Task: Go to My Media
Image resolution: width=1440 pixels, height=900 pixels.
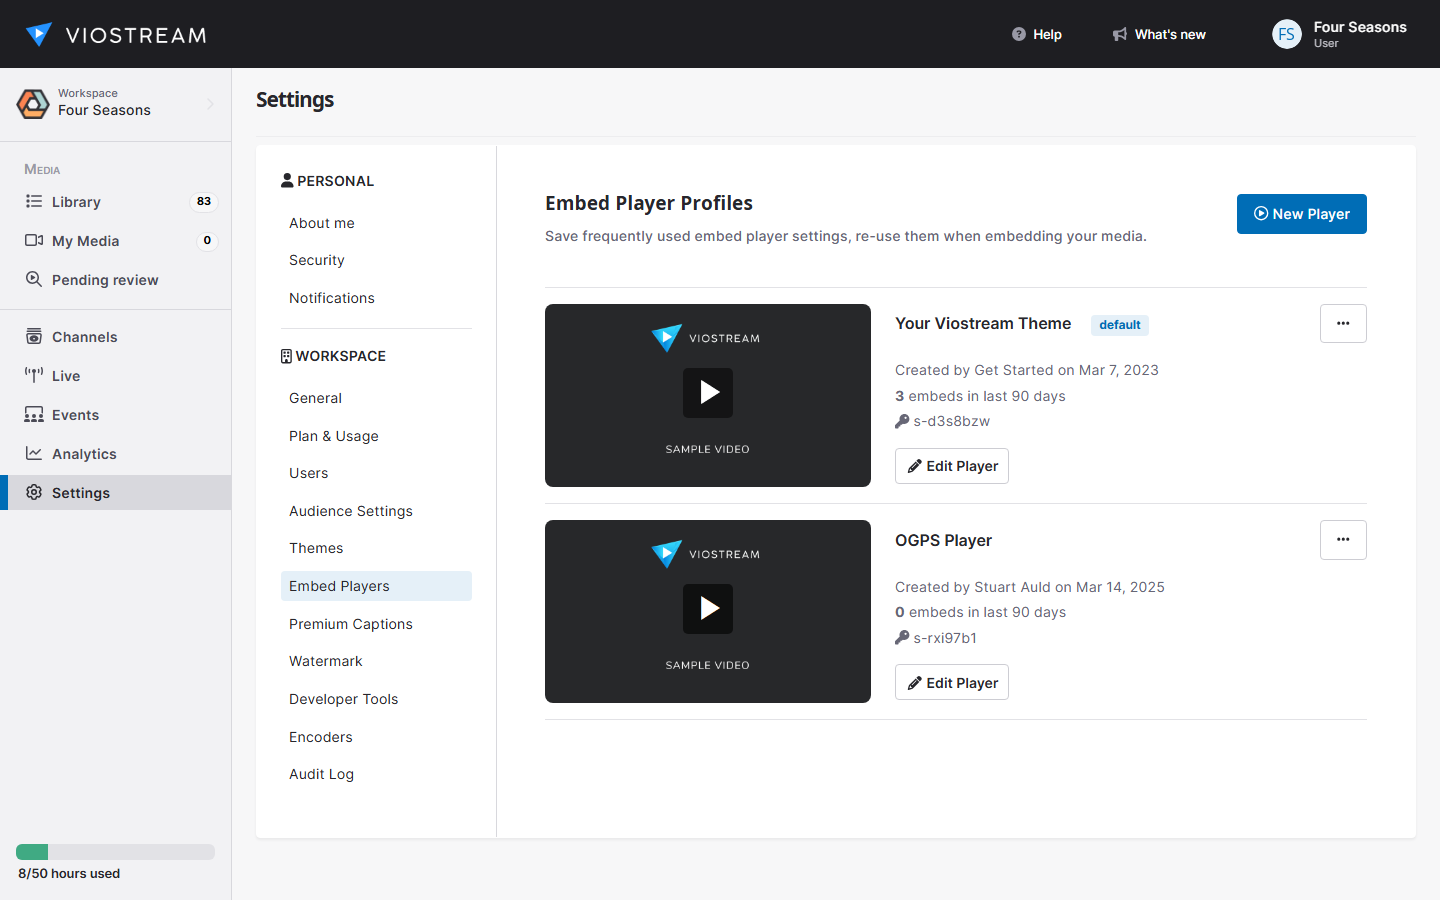Action: click(x=85, y=241)
